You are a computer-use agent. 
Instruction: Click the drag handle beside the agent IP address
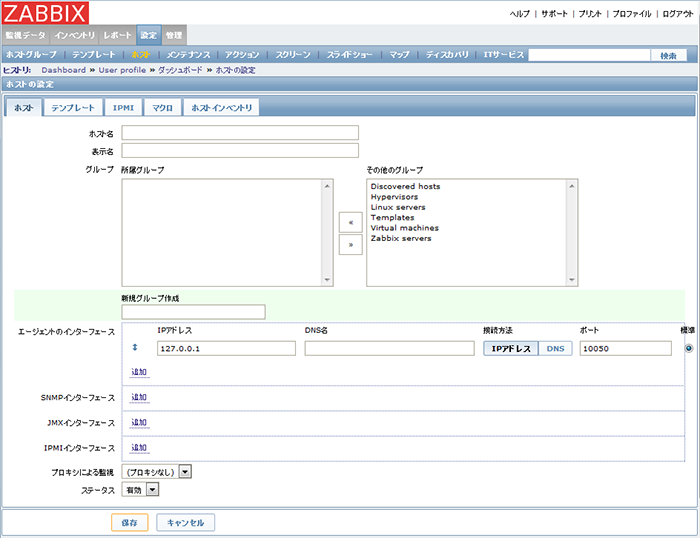click(135, 347)
